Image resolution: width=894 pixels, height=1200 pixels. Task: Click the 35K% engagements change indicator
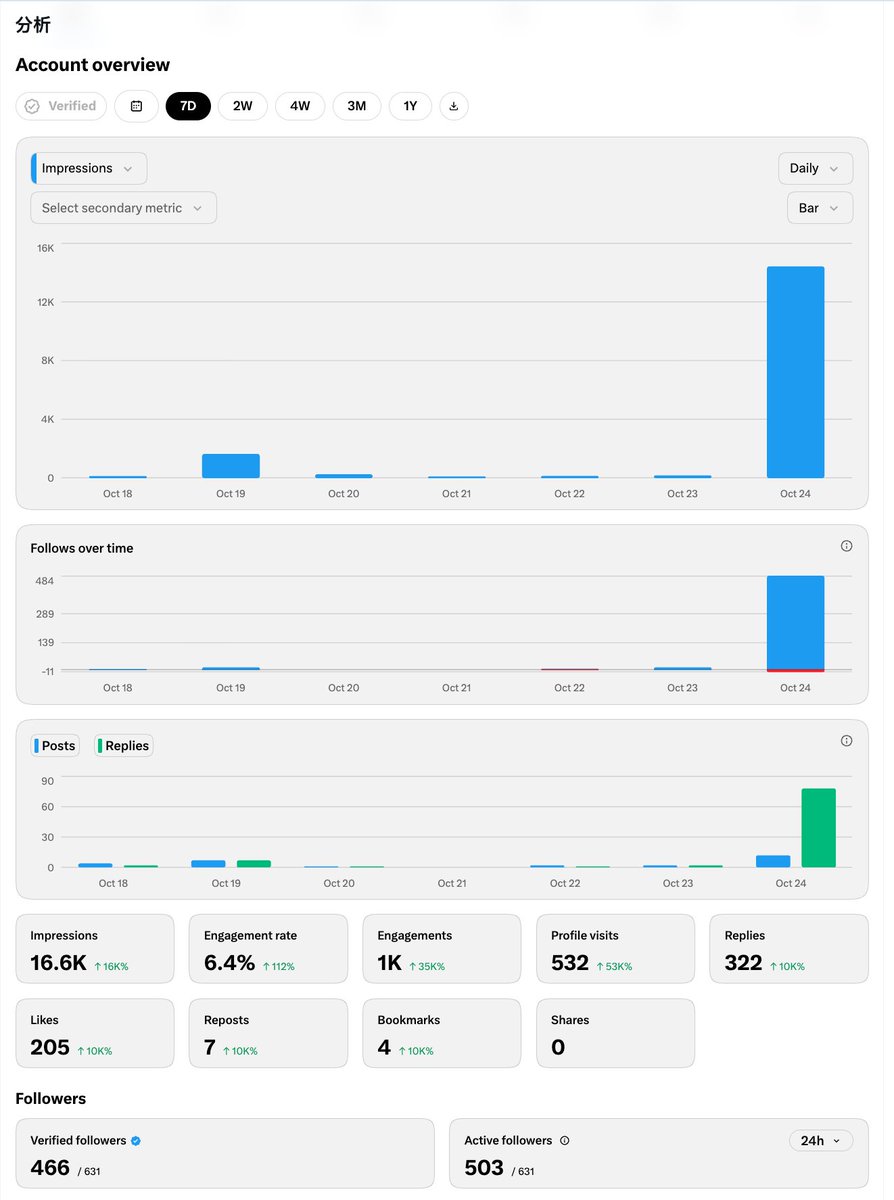(x=427, y=967)
